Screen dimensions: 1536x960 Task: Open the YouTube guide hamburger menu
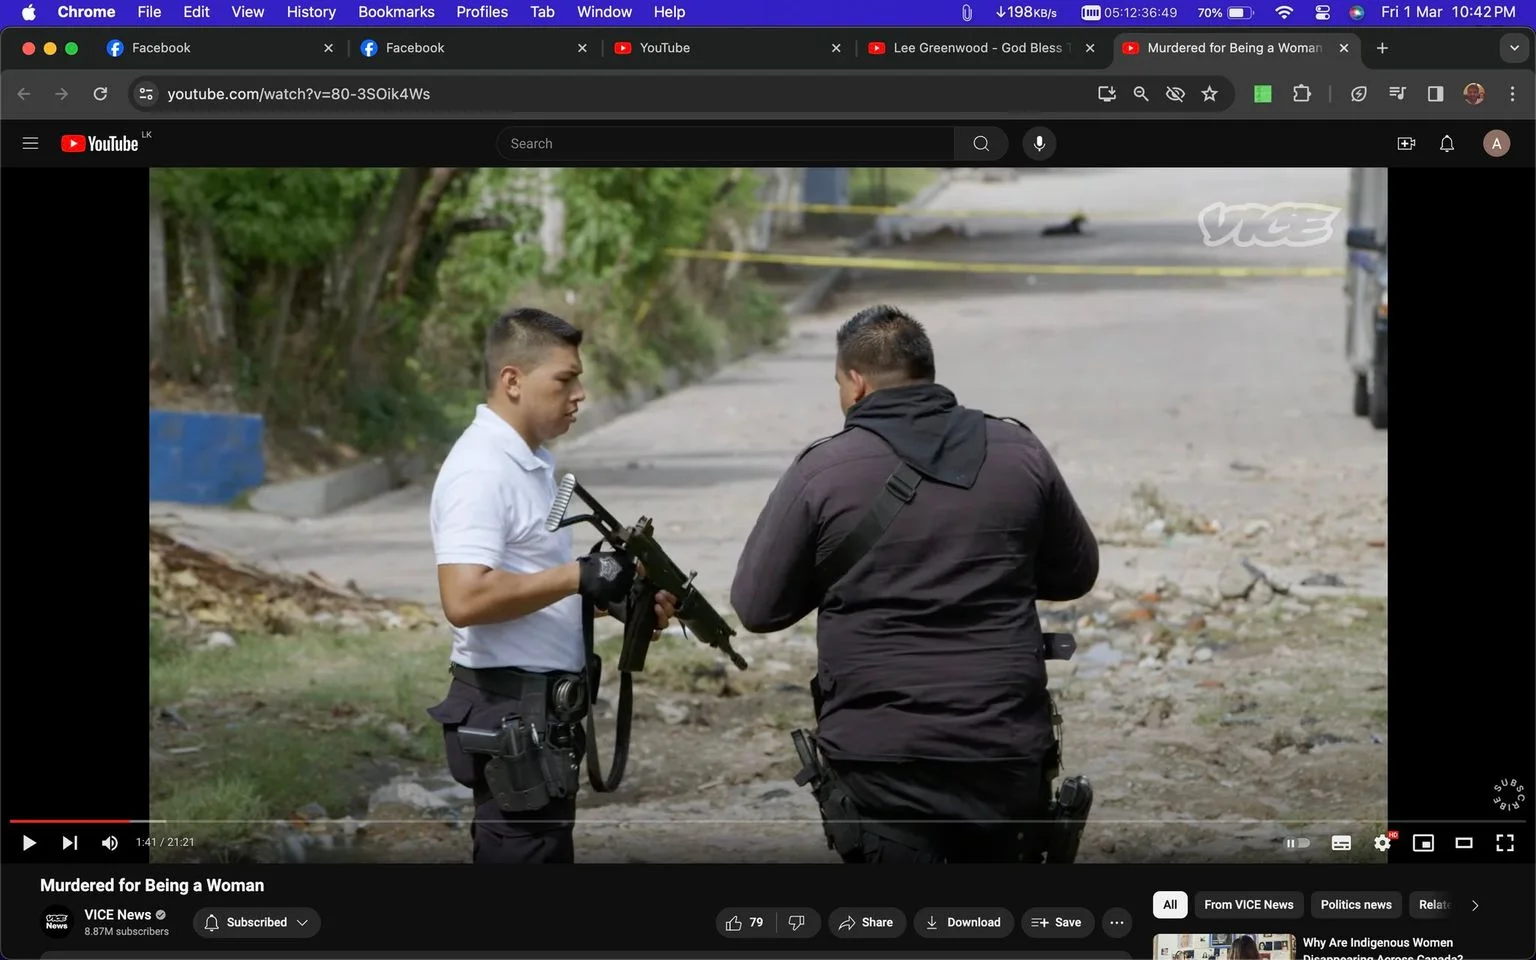pos(30,143)
